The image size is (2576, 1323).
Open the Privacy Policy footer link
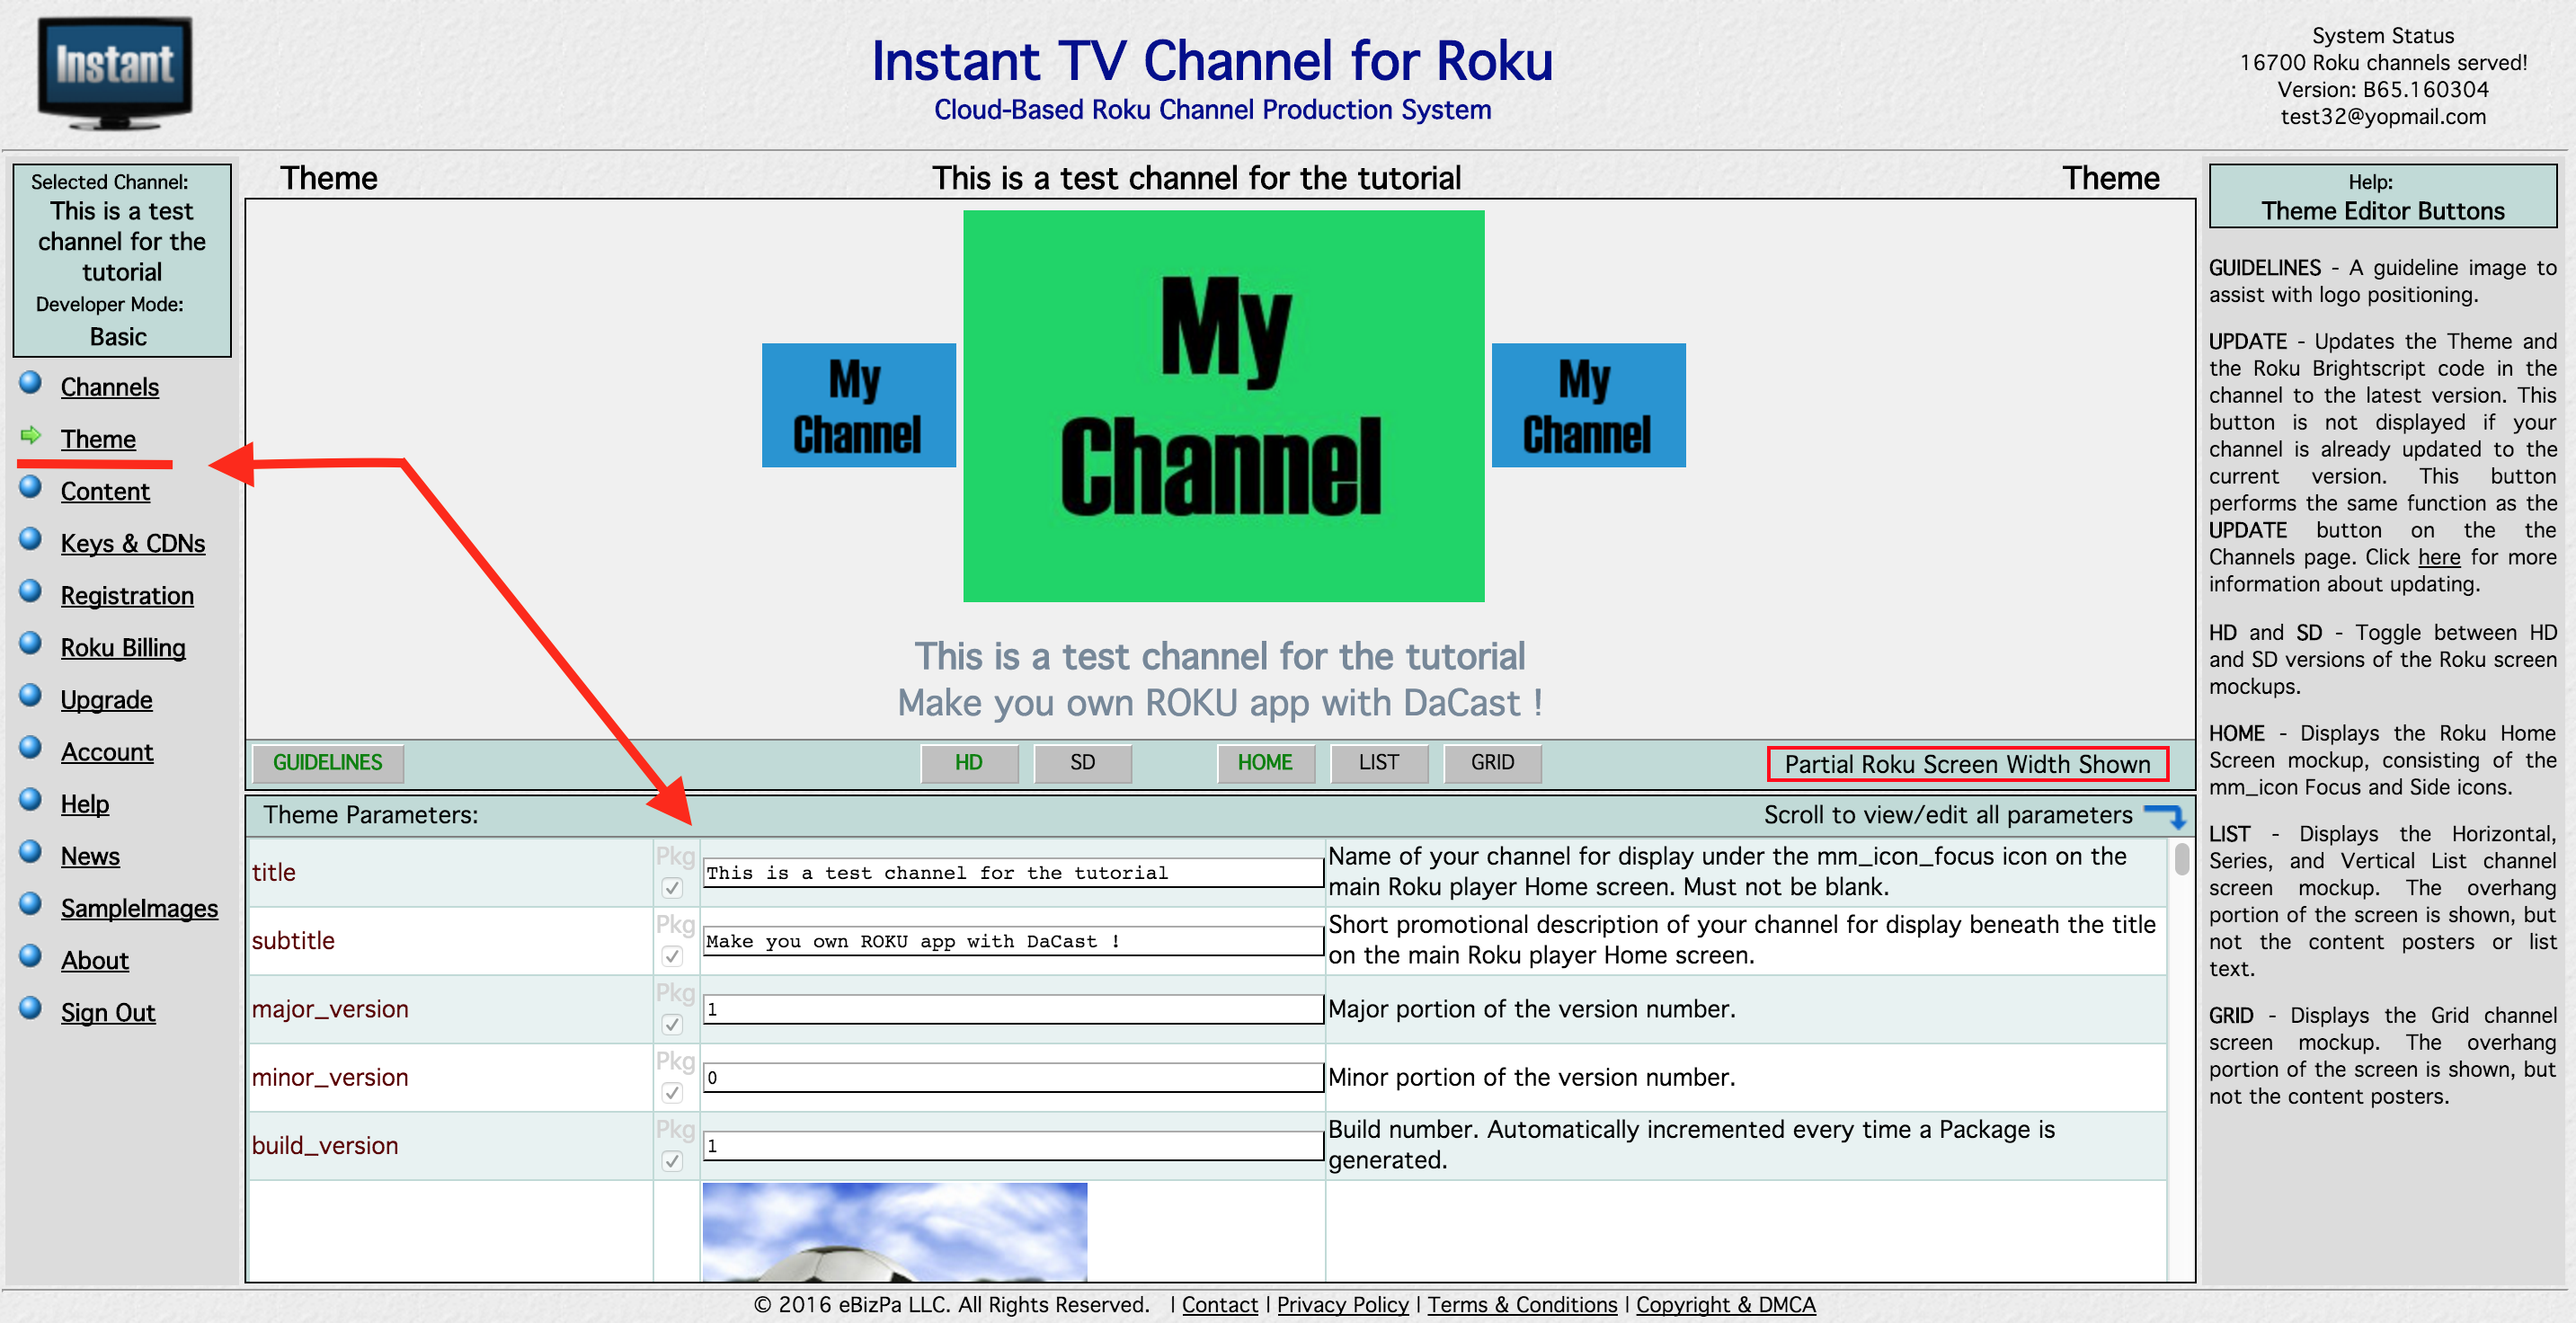click(1342, 1304)
